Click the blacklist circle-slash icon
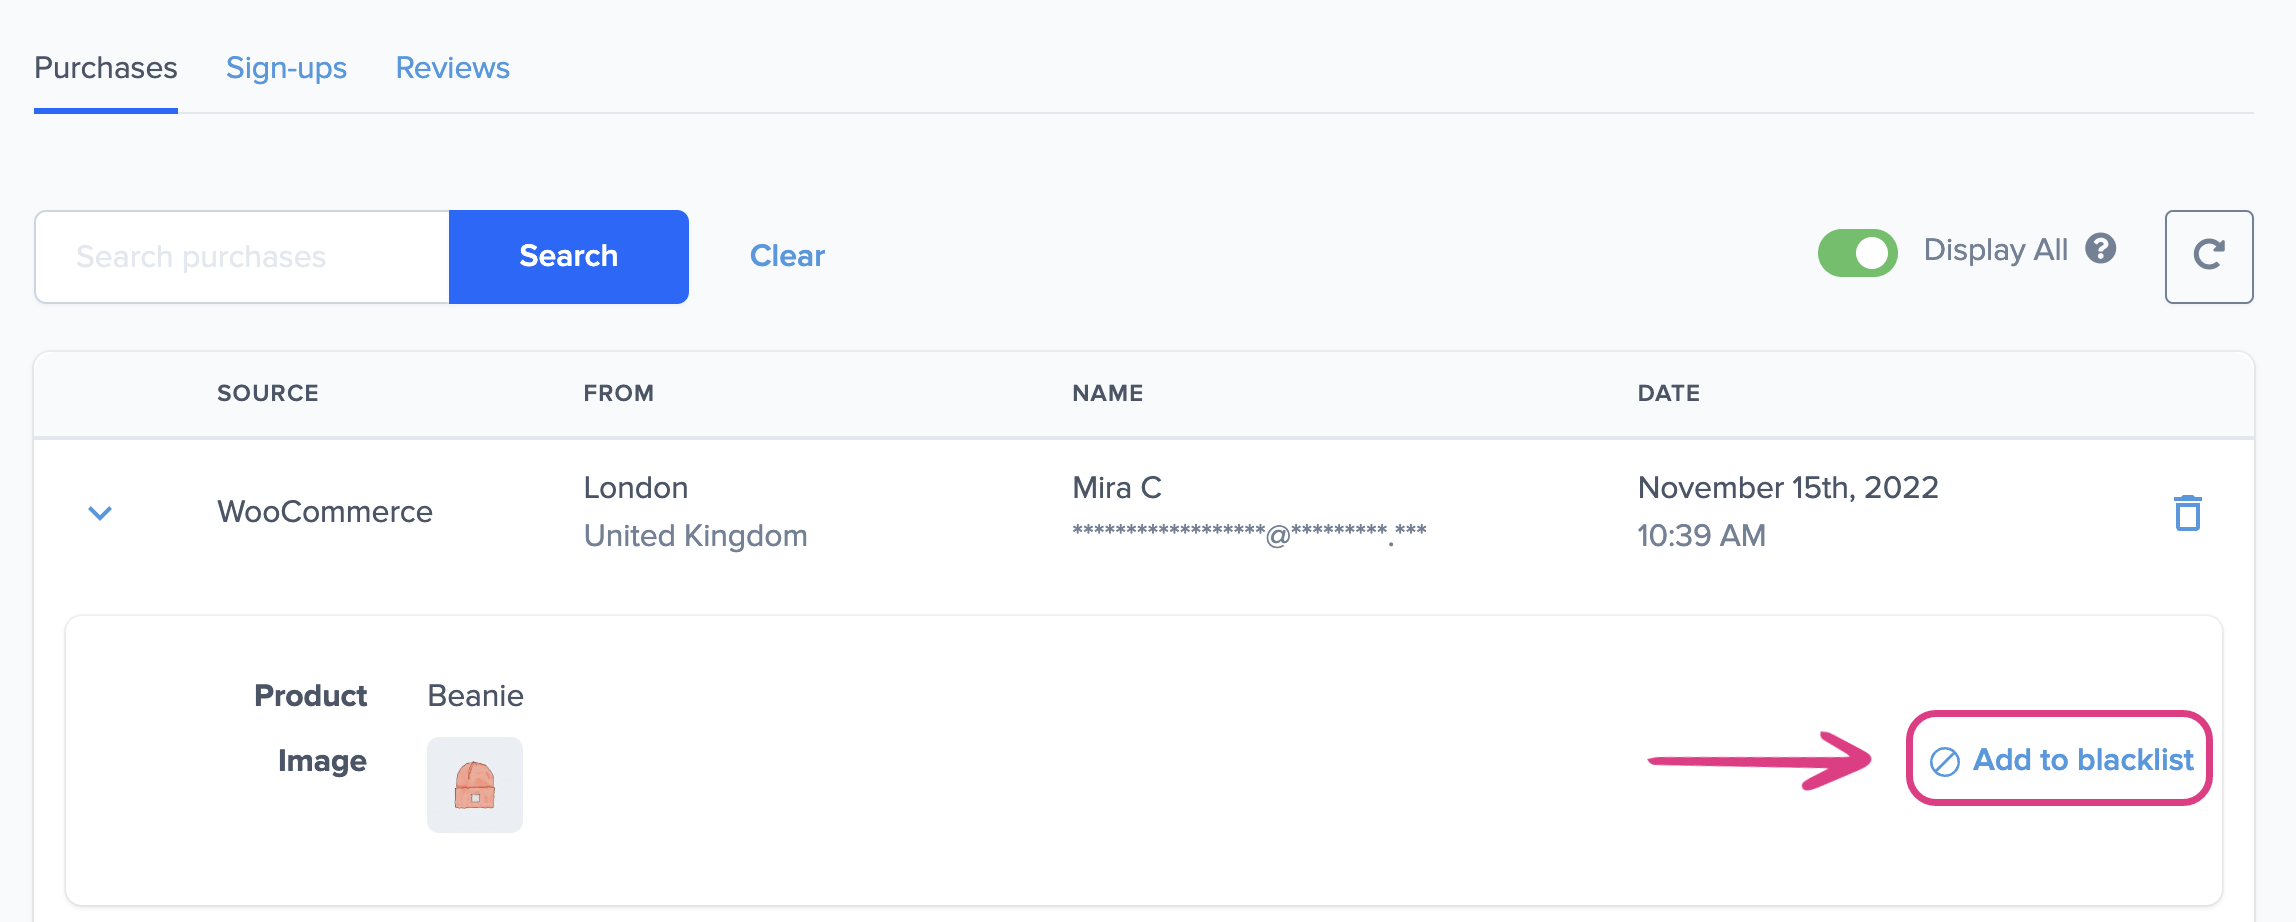 pos(1944,762)
